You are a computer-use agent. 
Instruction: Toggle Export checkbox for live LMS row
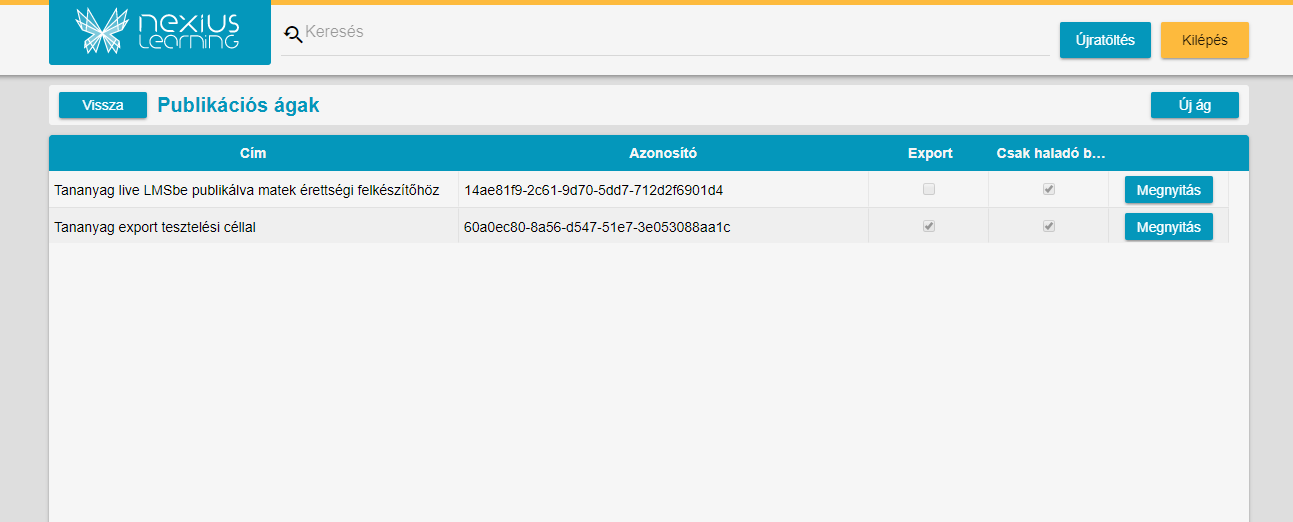pos(929,189)
